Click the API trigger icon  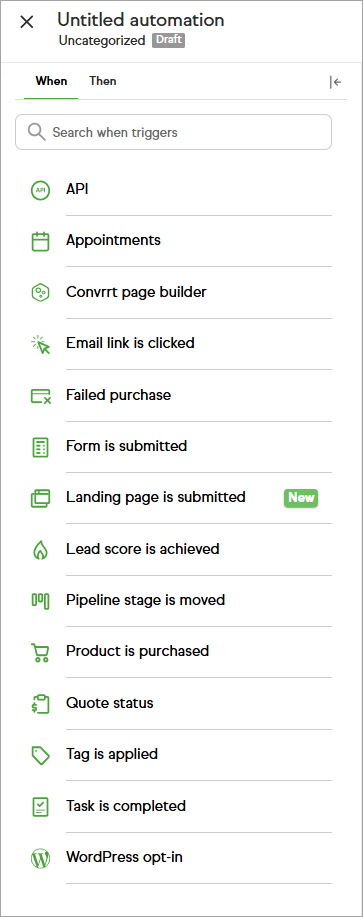point(40,190)
